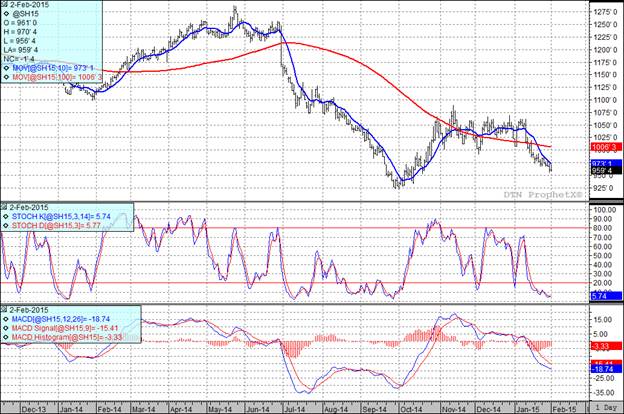Click the legend toggle icon beside the price pane date
624x414 pixels.
(x=5, y=4)
